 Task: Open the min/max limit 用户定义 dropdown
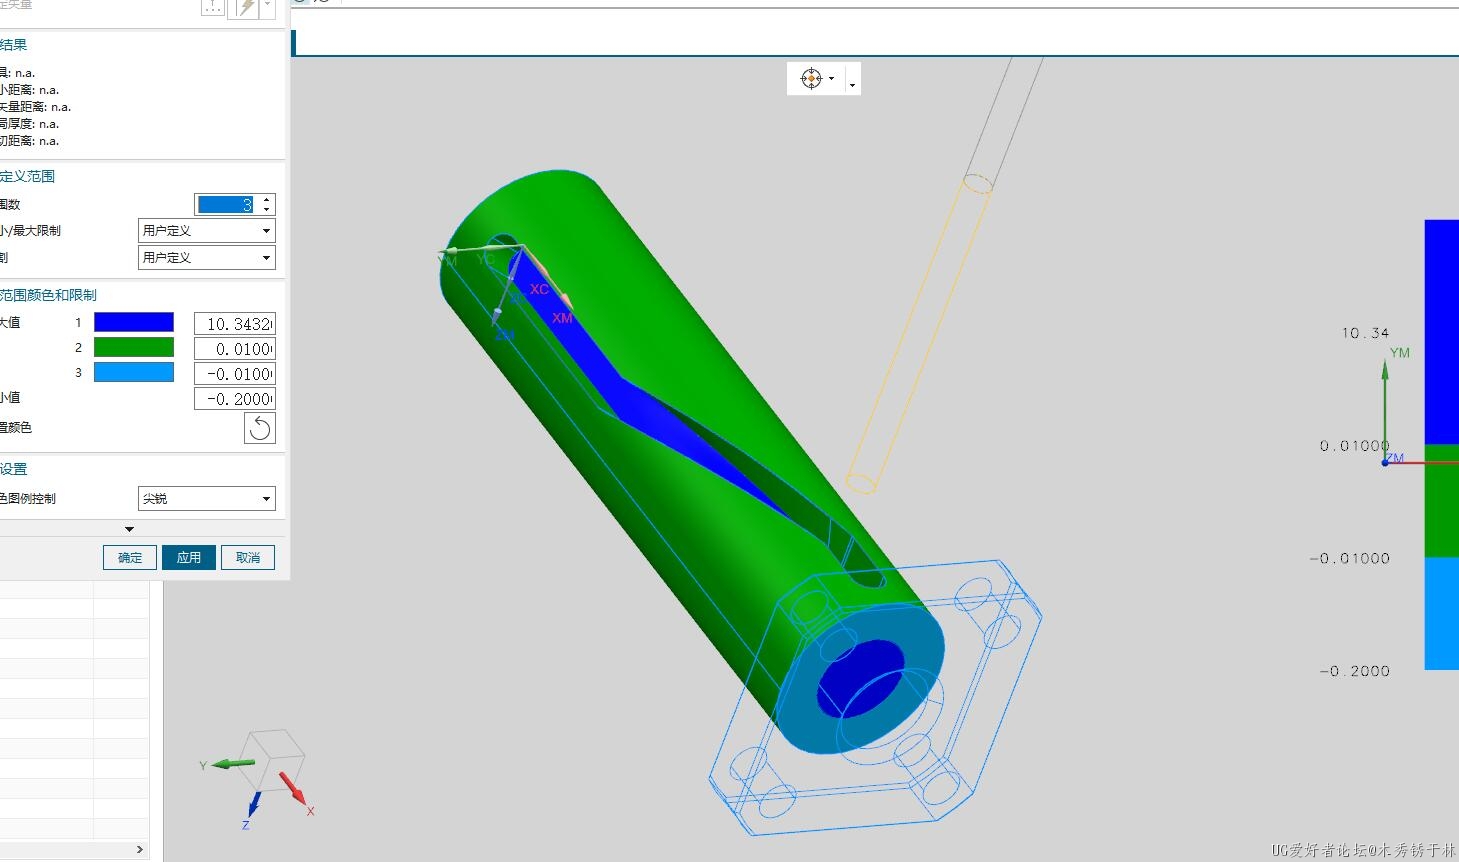click(206, 230)
